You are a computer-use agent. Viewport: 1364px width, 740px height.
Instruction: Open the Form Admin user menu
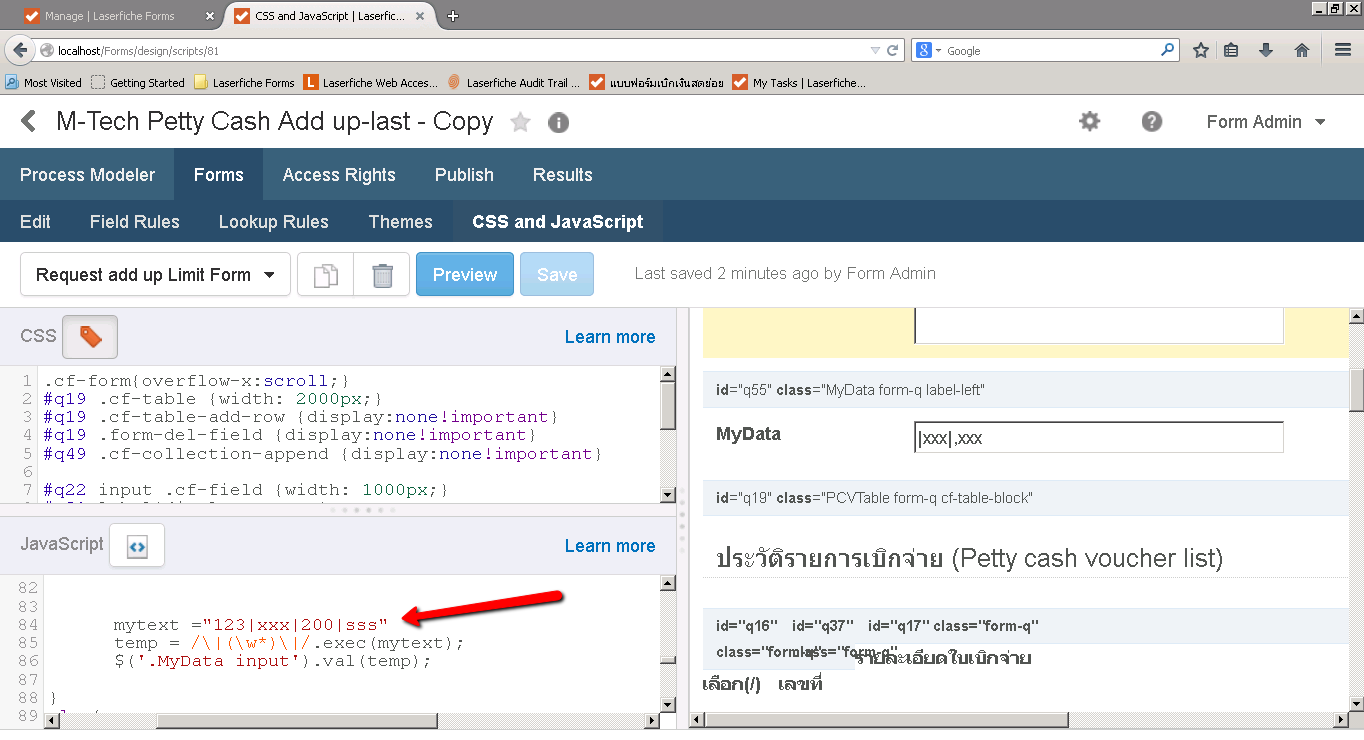1265,122
